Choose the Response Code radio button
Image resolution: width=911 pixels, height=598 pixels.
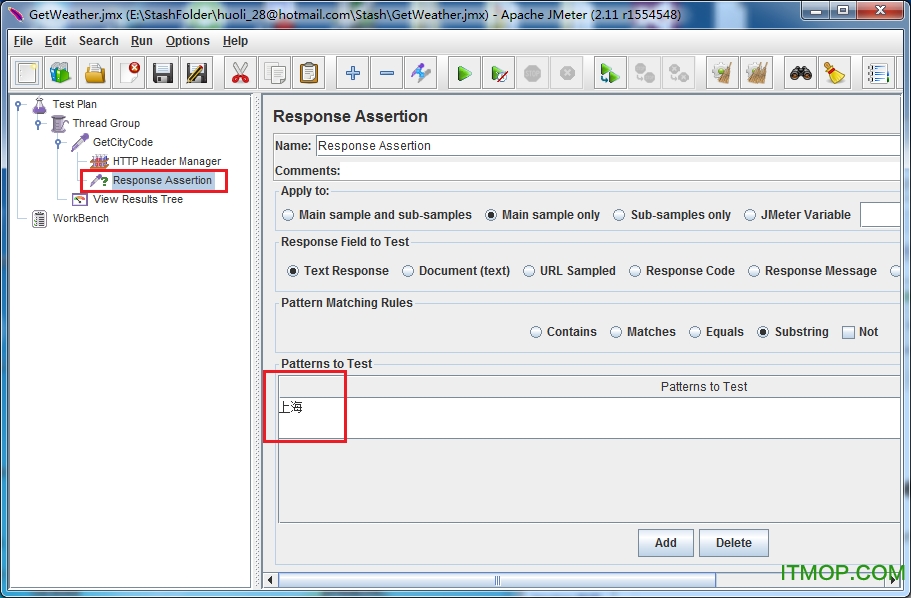tap(636, 271)
